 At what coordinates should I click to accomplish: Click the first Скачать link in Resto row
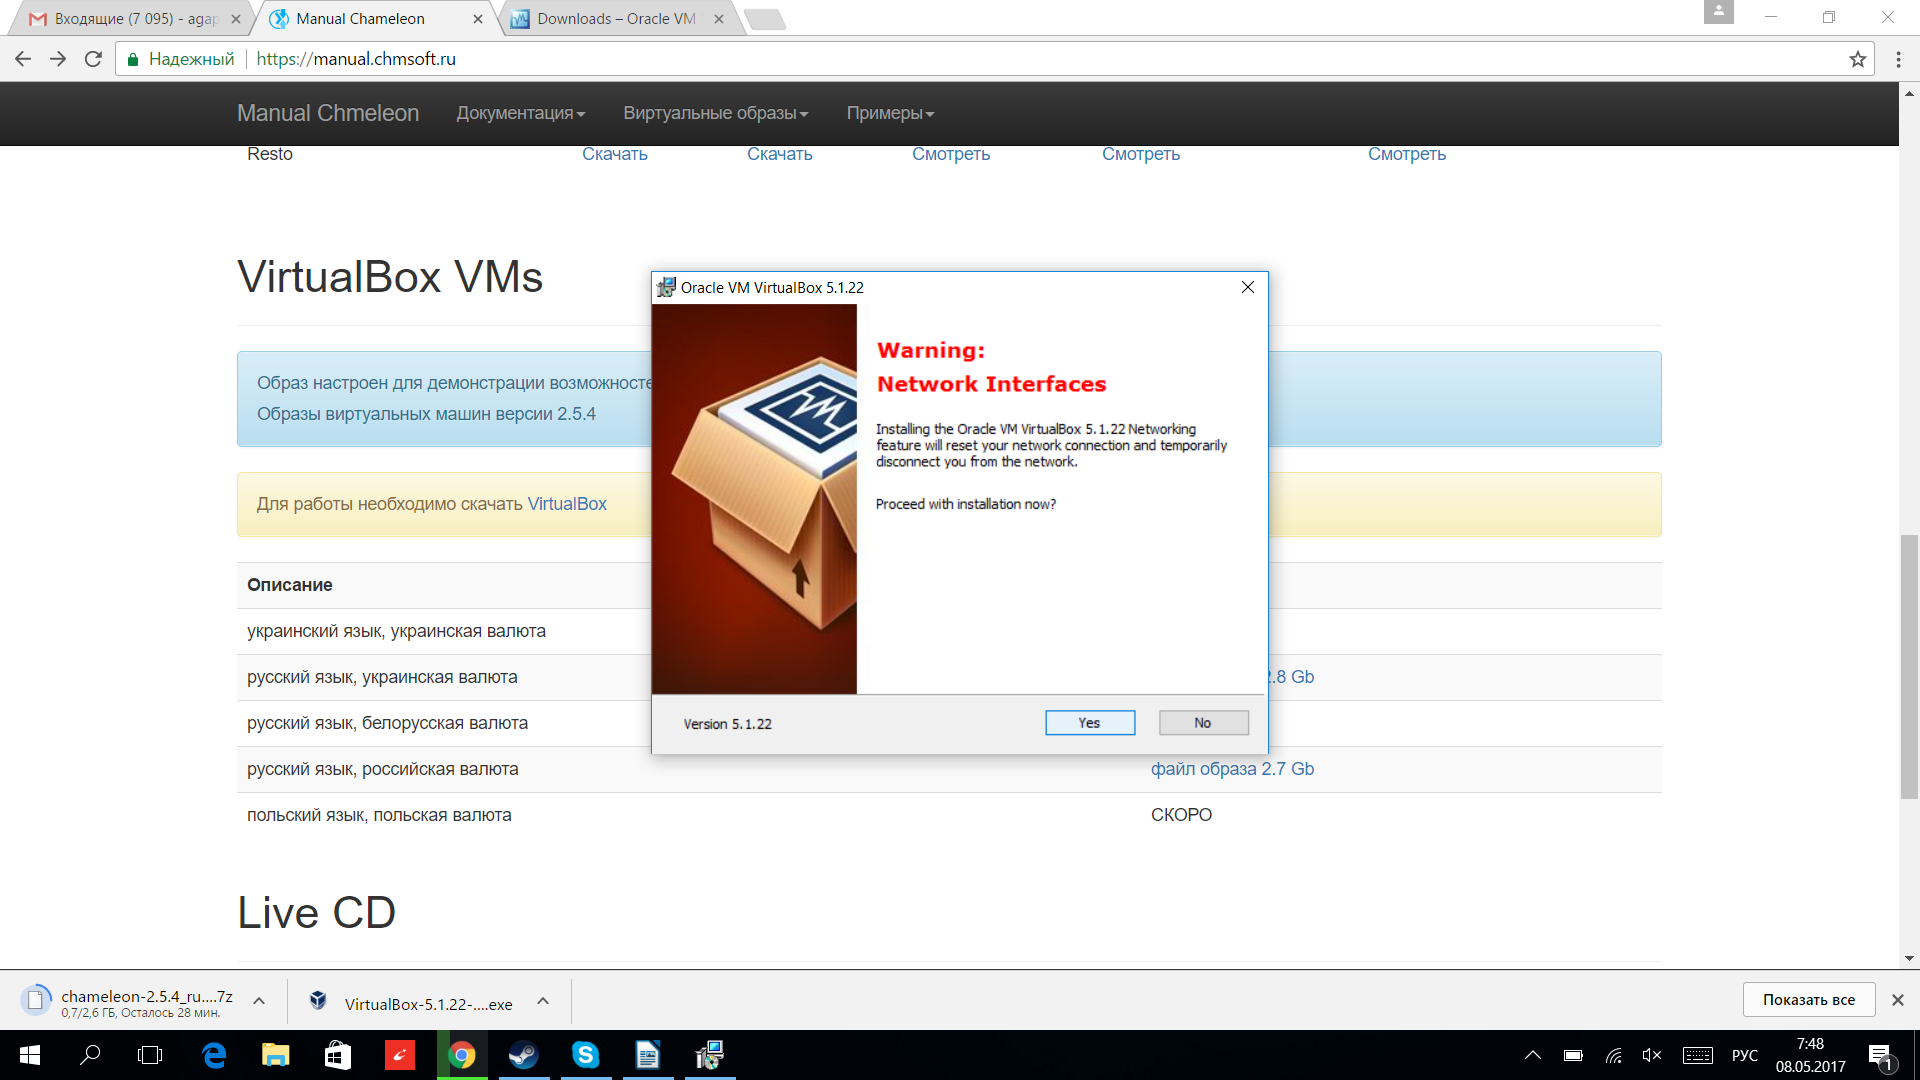pyautogui.click(x=615, y=154)
